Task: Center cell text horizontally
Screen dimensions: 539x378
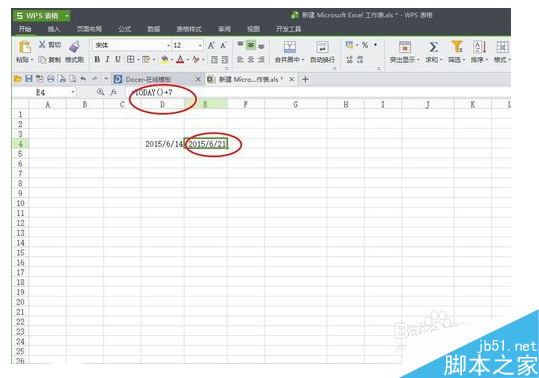Action: point(251,59)
